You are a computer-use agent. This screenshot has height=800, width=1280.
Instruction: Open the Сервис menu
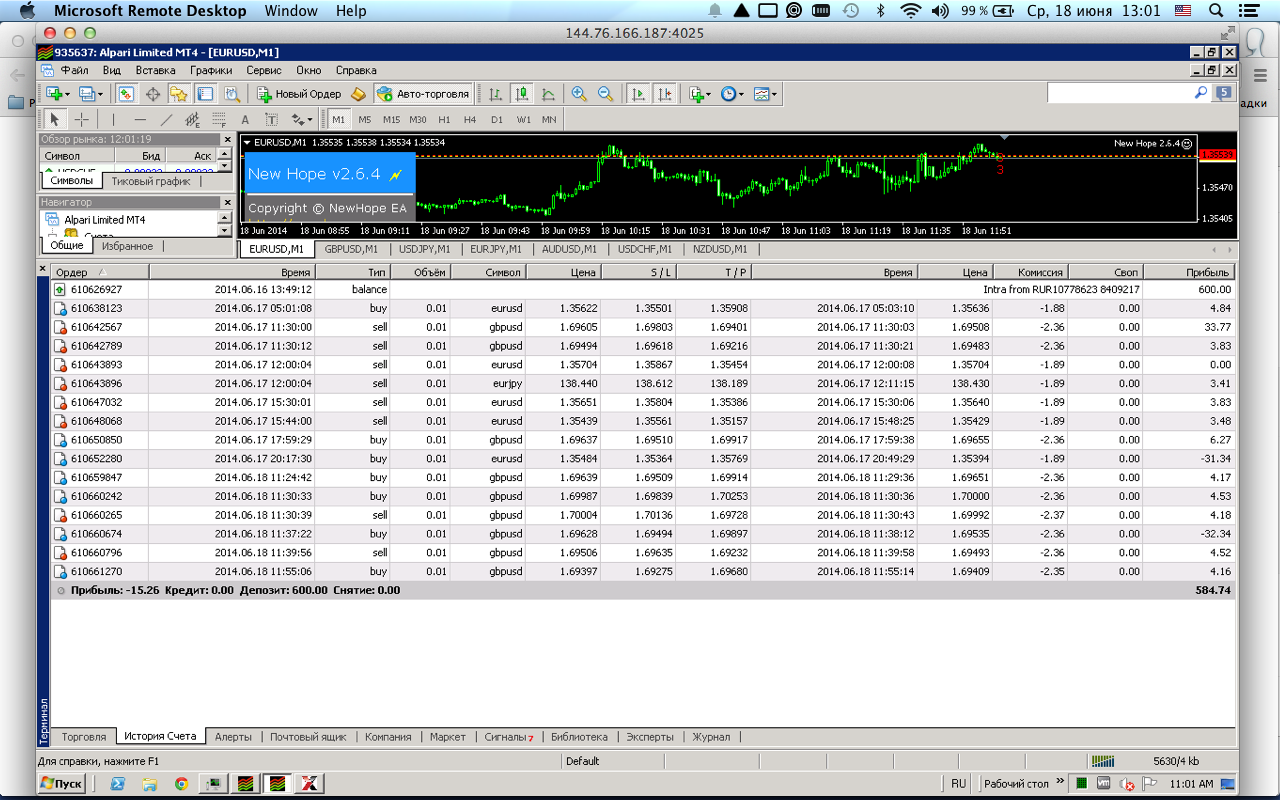click(x=264, y=70)
